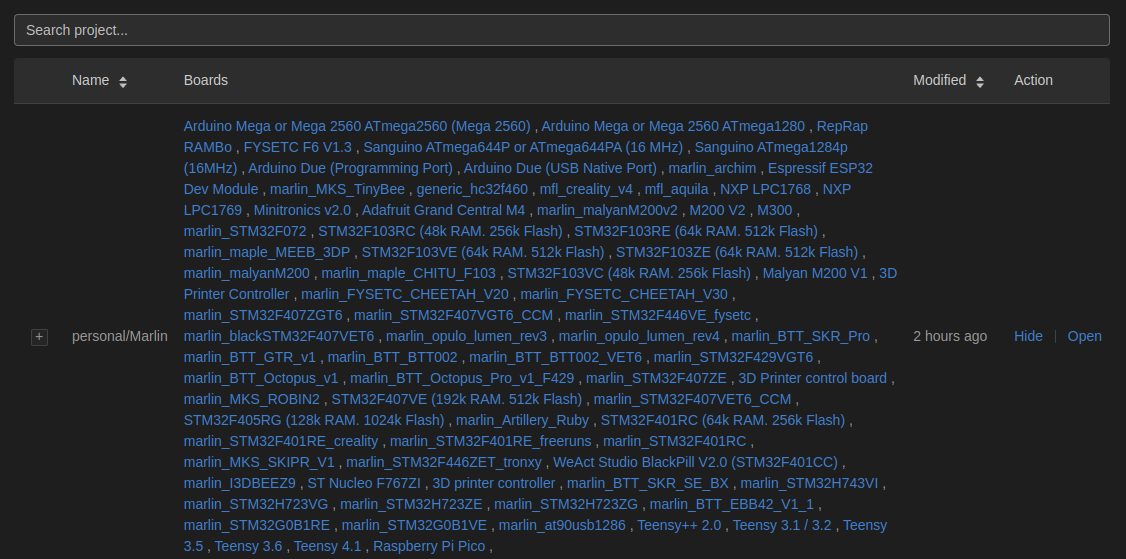The width and height of the screenshot is (1126, 559).
Task: Open the personal/Marlin project
Action: click(x=1084, y=336)
